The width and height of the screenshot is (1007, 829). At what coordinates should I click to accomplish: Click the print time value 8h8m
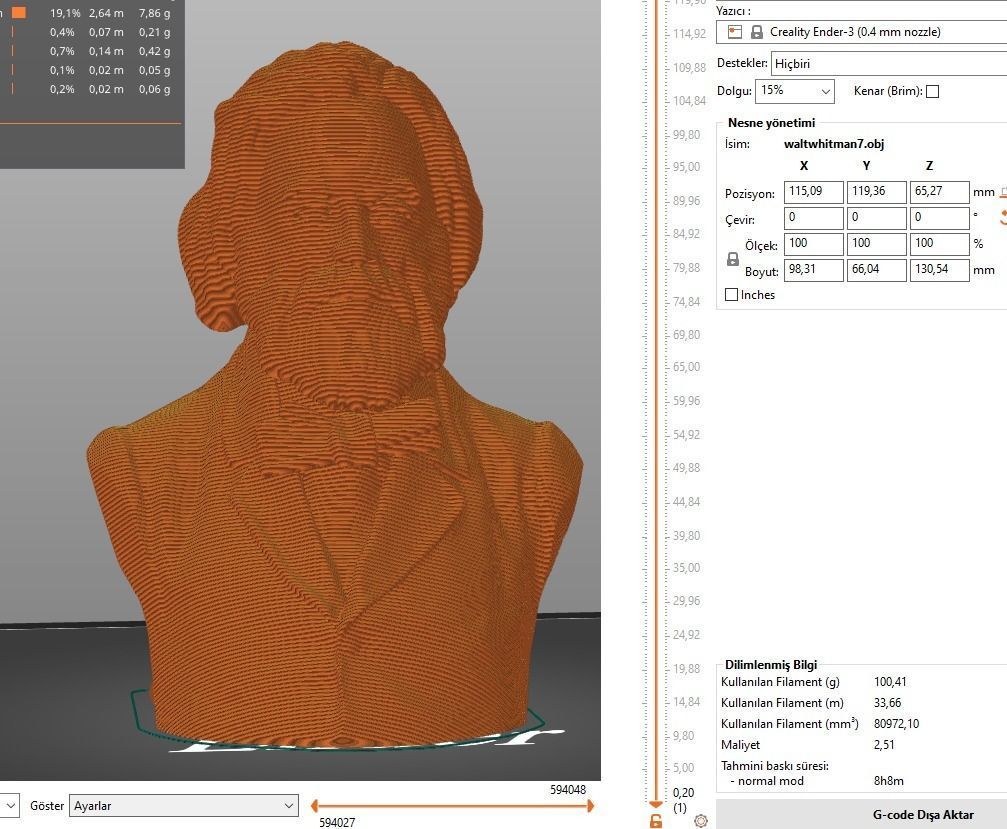(x=889, y=781)
